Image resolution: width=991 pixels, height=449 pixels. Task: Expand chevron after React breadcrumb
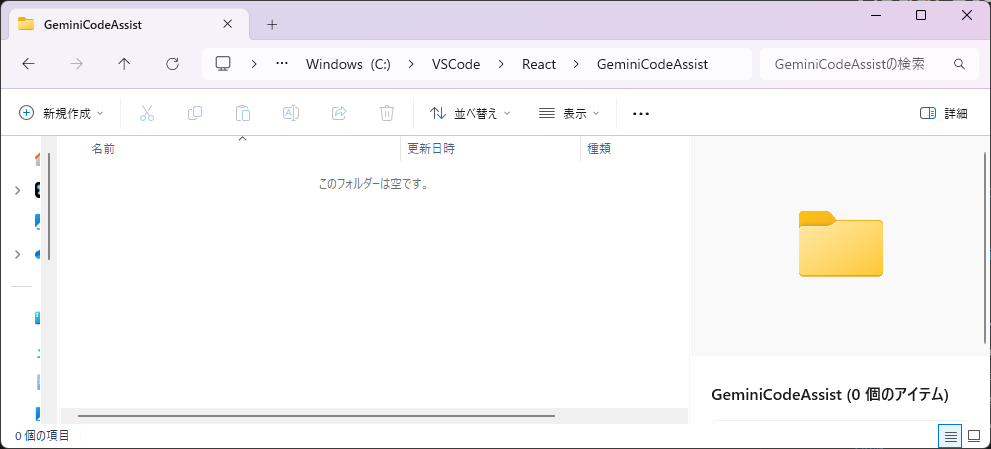pos(576,64)
